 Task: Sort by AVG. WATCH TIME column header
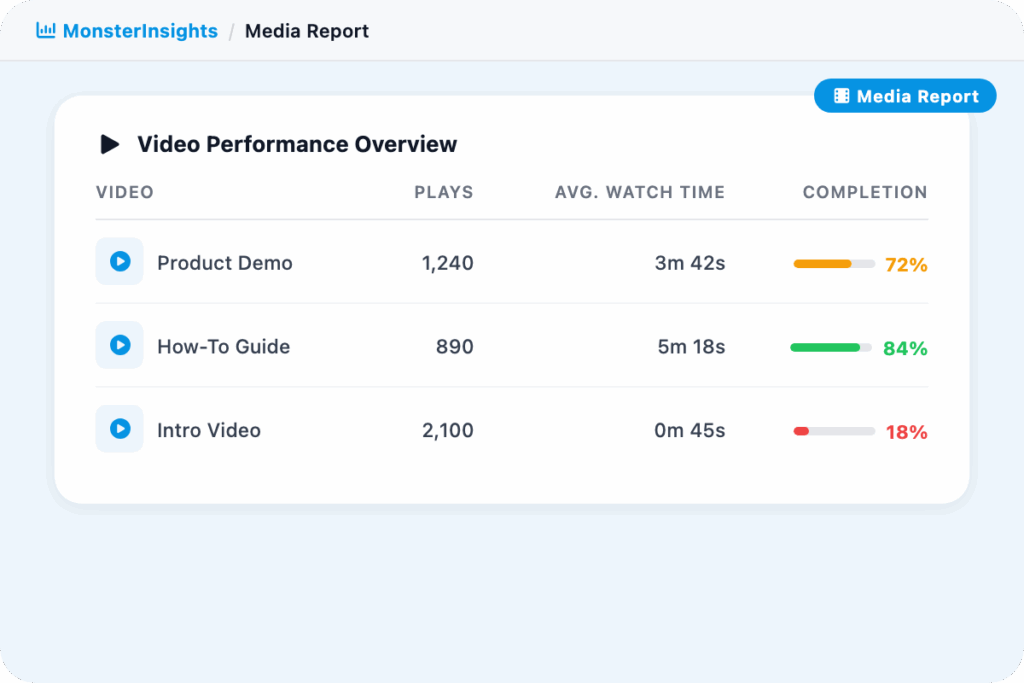coord(640,192)
